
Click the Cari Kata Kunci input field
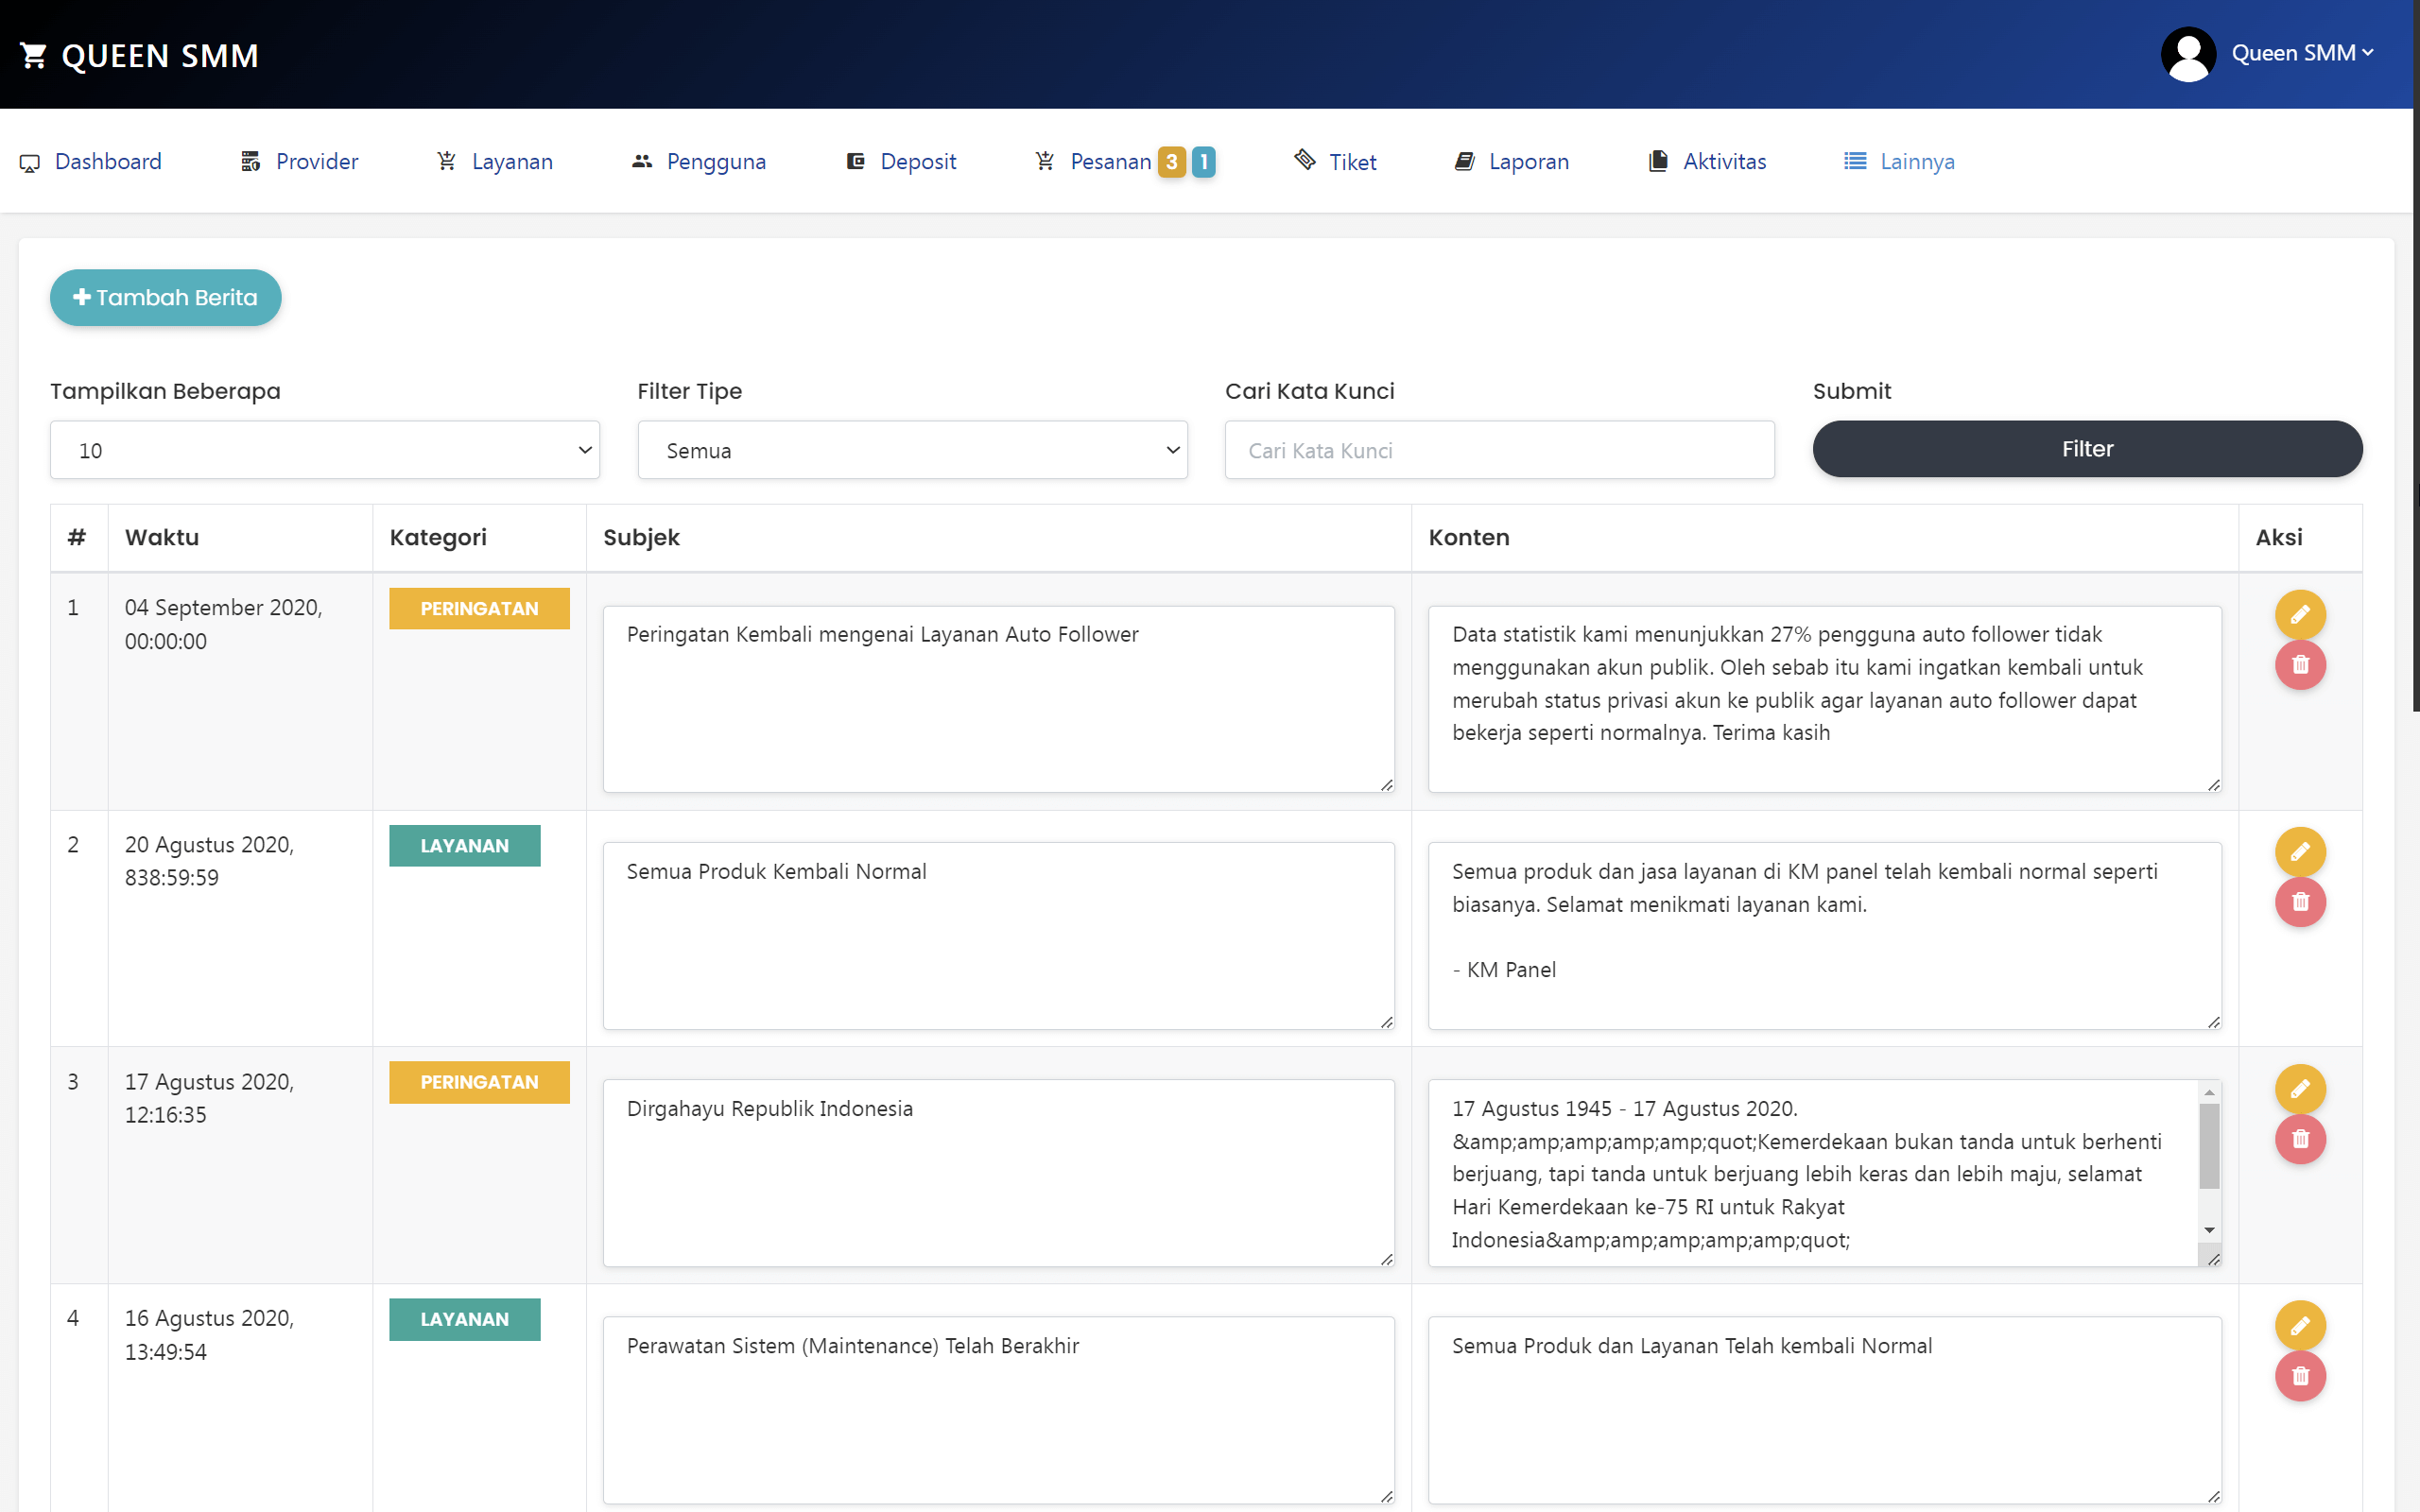click(x=1498, y=450)
